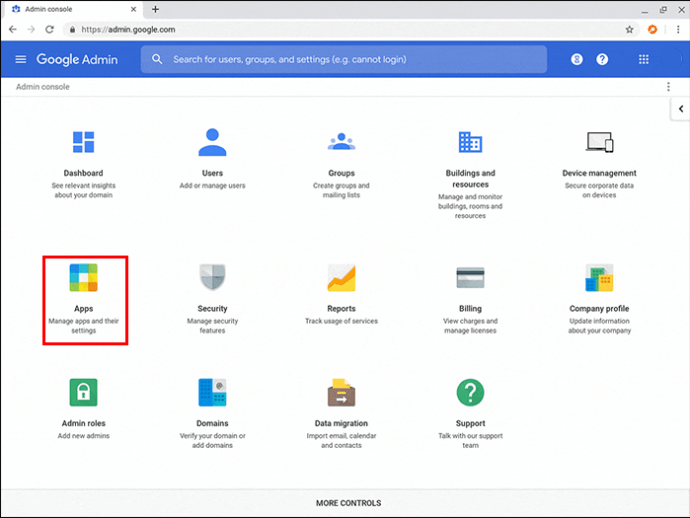Click the Billing title link

(470, 309)
